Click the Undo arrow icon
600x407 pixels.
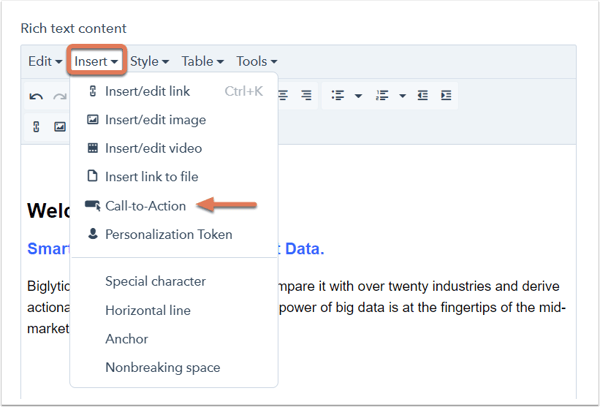tap(36, 96)
